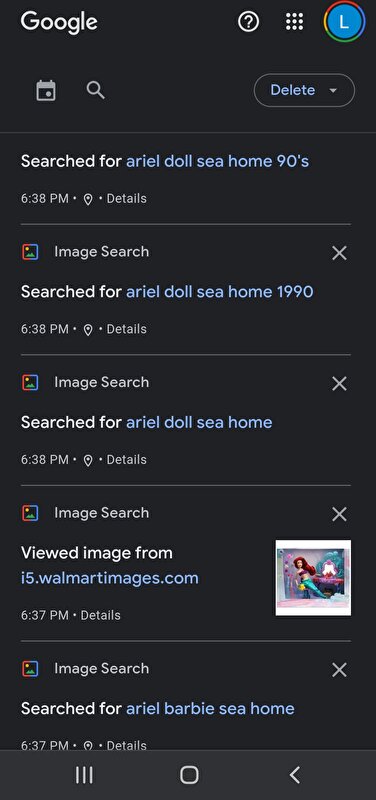Open the 'ariel barbie sea home' search link
Viewport: 376px width, 800px height.
(x=210, y=708)
